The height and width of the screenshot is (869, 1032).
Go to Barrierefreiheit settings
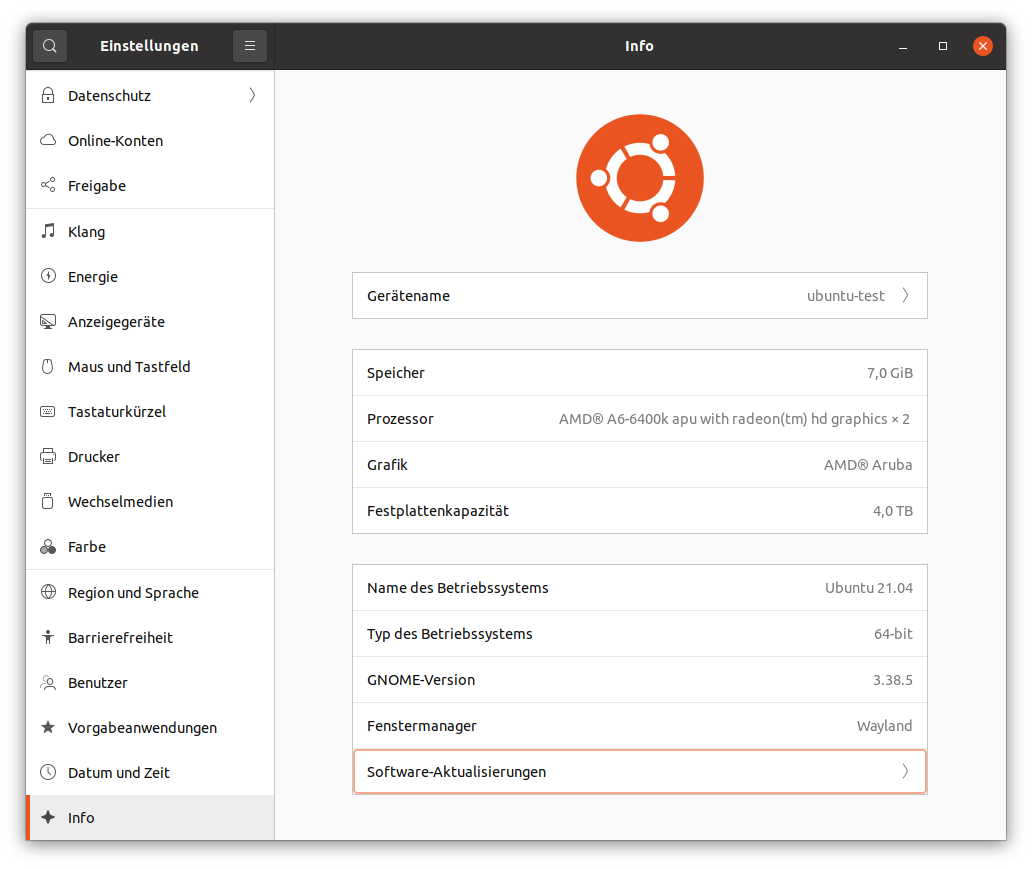point(150,637)
